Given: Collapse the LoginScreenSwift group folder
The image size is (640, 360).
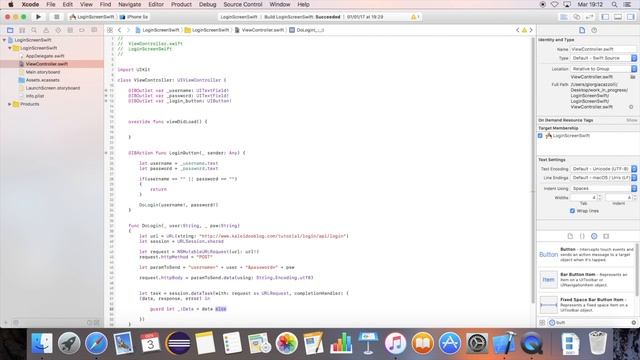Looking at the screenshot, I should pyautogui.click(x=10, y=48).
